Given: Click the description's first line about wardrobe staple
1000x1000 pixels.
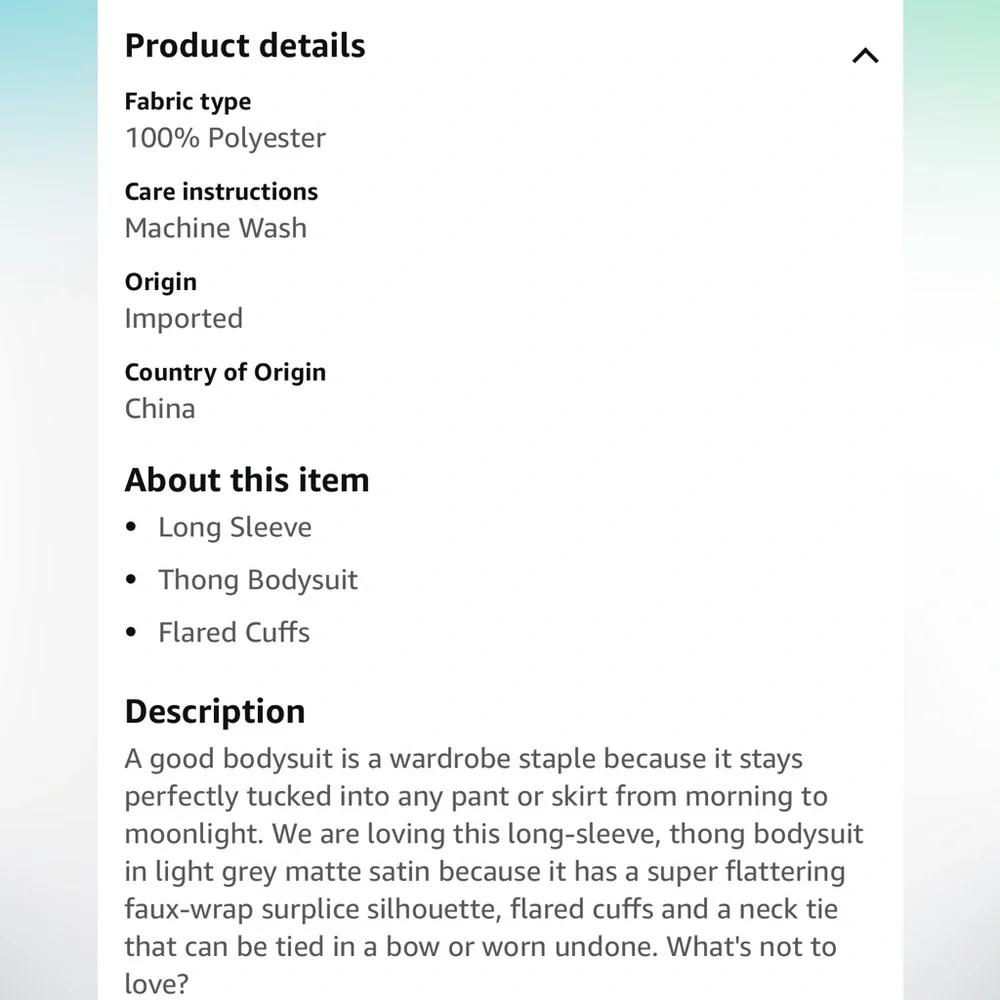Looking at the screenshot, I should [x=464, y=759].
